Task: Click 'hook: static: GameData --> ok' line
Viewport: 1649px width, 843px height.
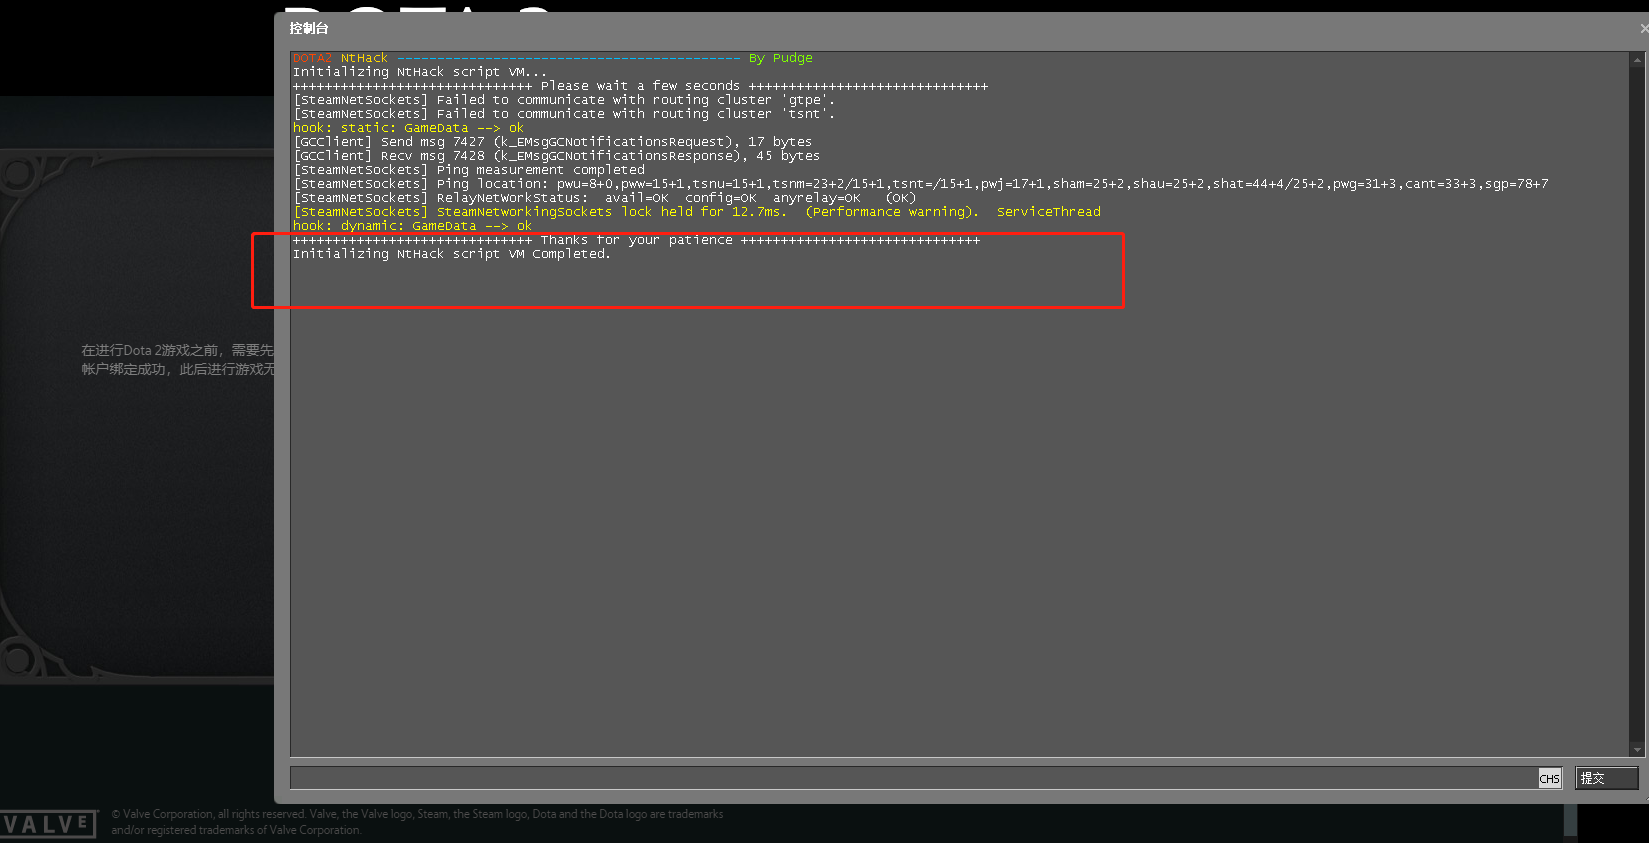Action: click(408, 128)
